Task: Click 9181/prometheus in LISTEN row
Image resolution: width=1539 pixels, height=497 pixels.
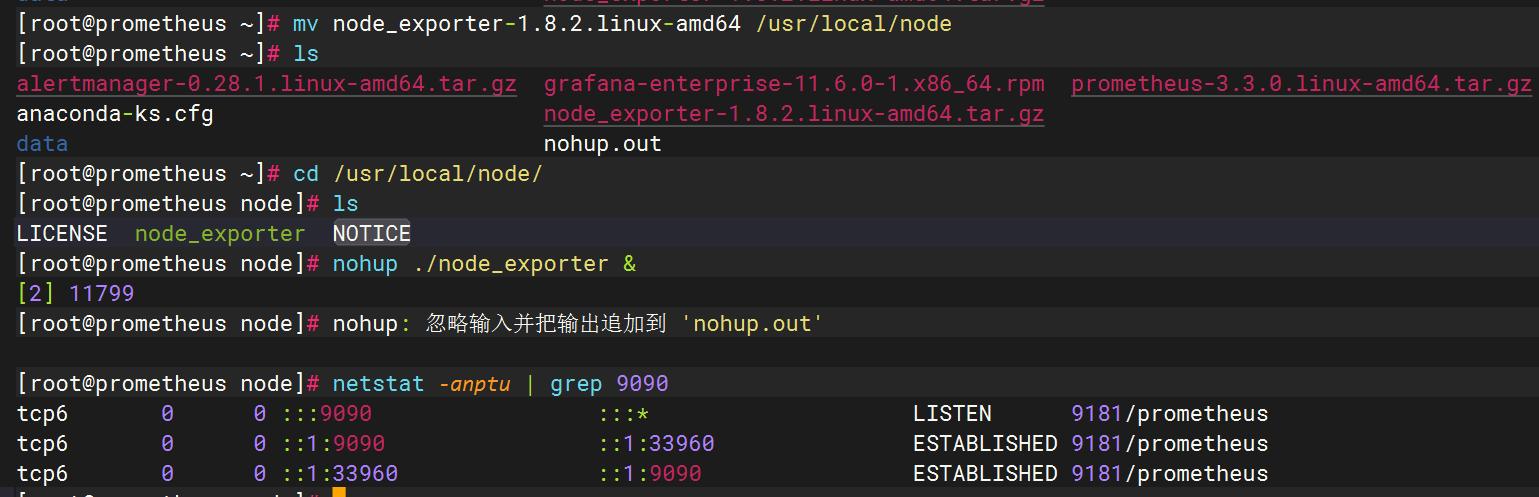Action: tap(1170, 414)
